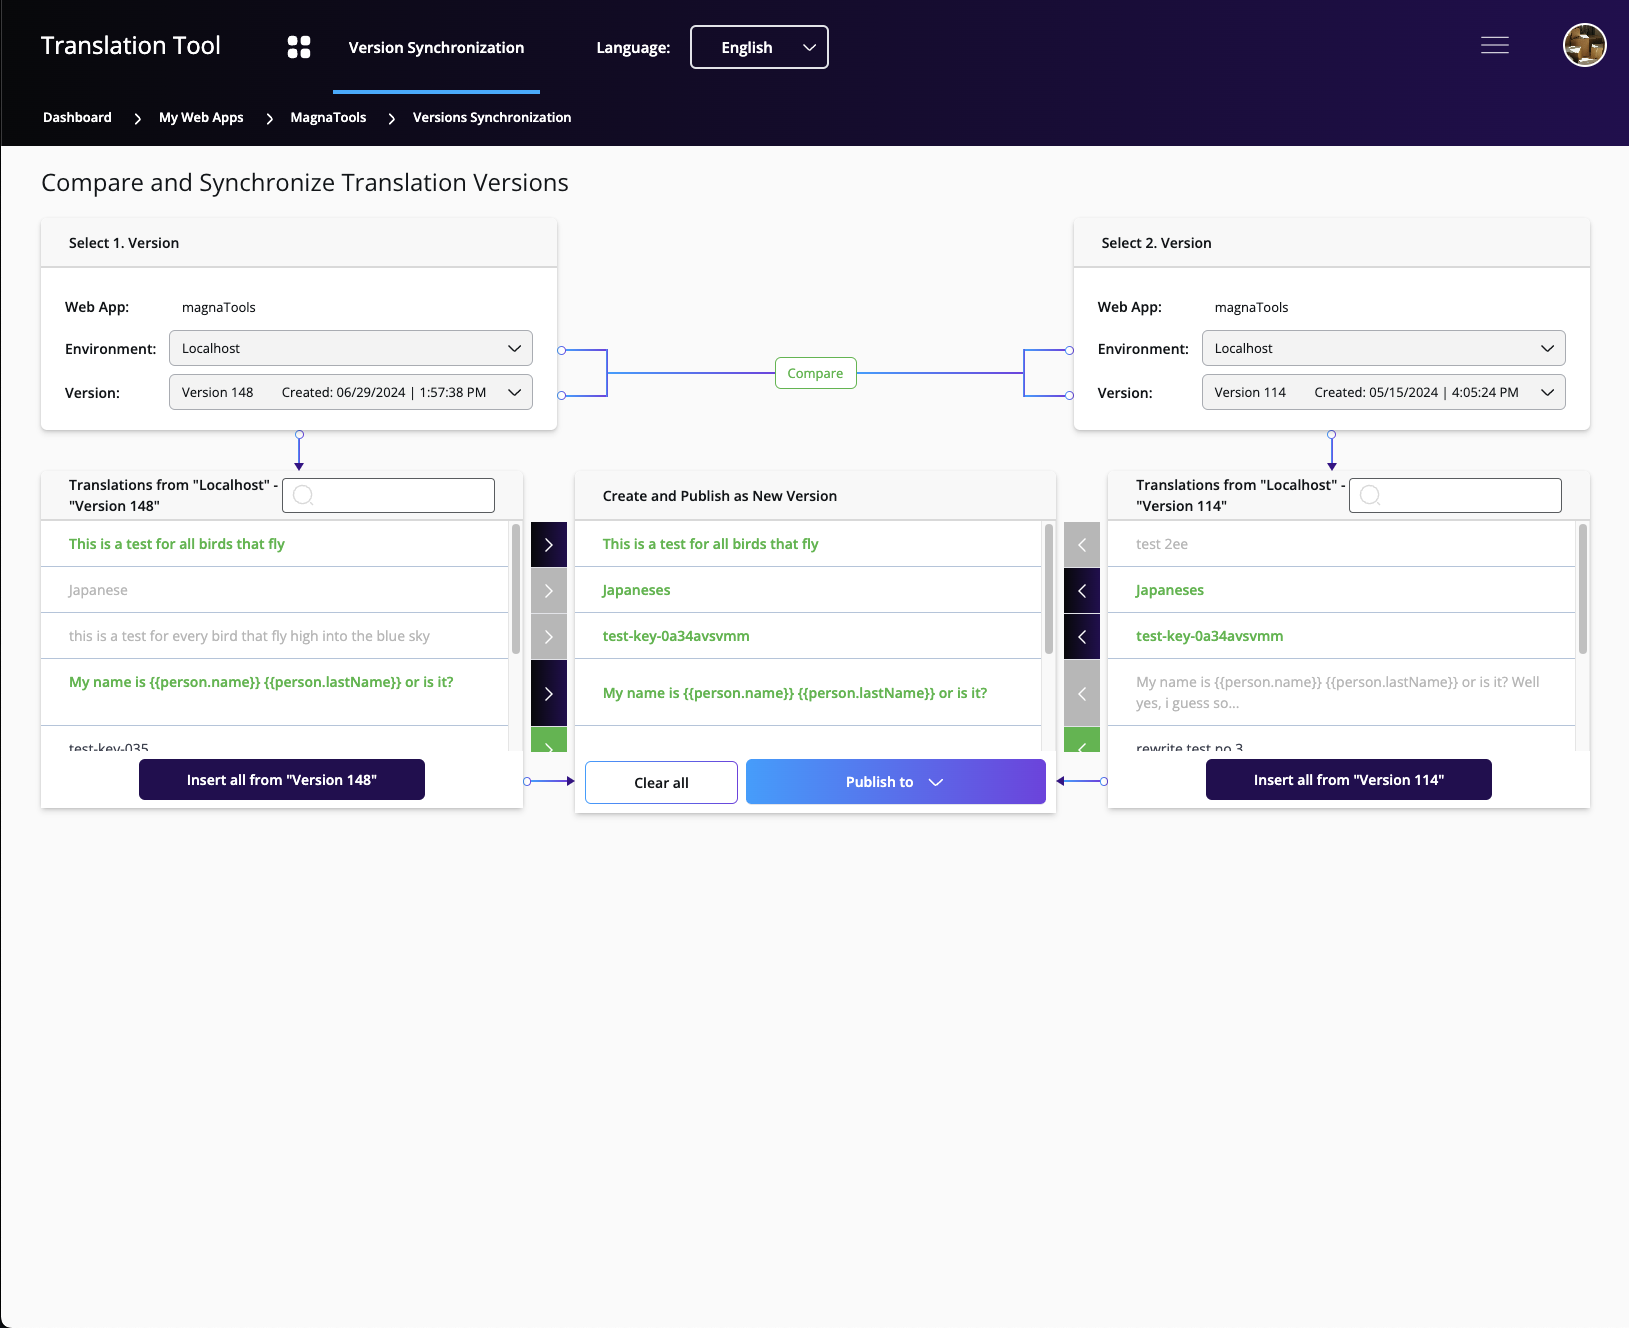This screenshot has height=1328, width=1629.
Task: Insert 'This is a test for all birds' arrow from Version 148
Action: pyautogui.click(x=548, y=544)
